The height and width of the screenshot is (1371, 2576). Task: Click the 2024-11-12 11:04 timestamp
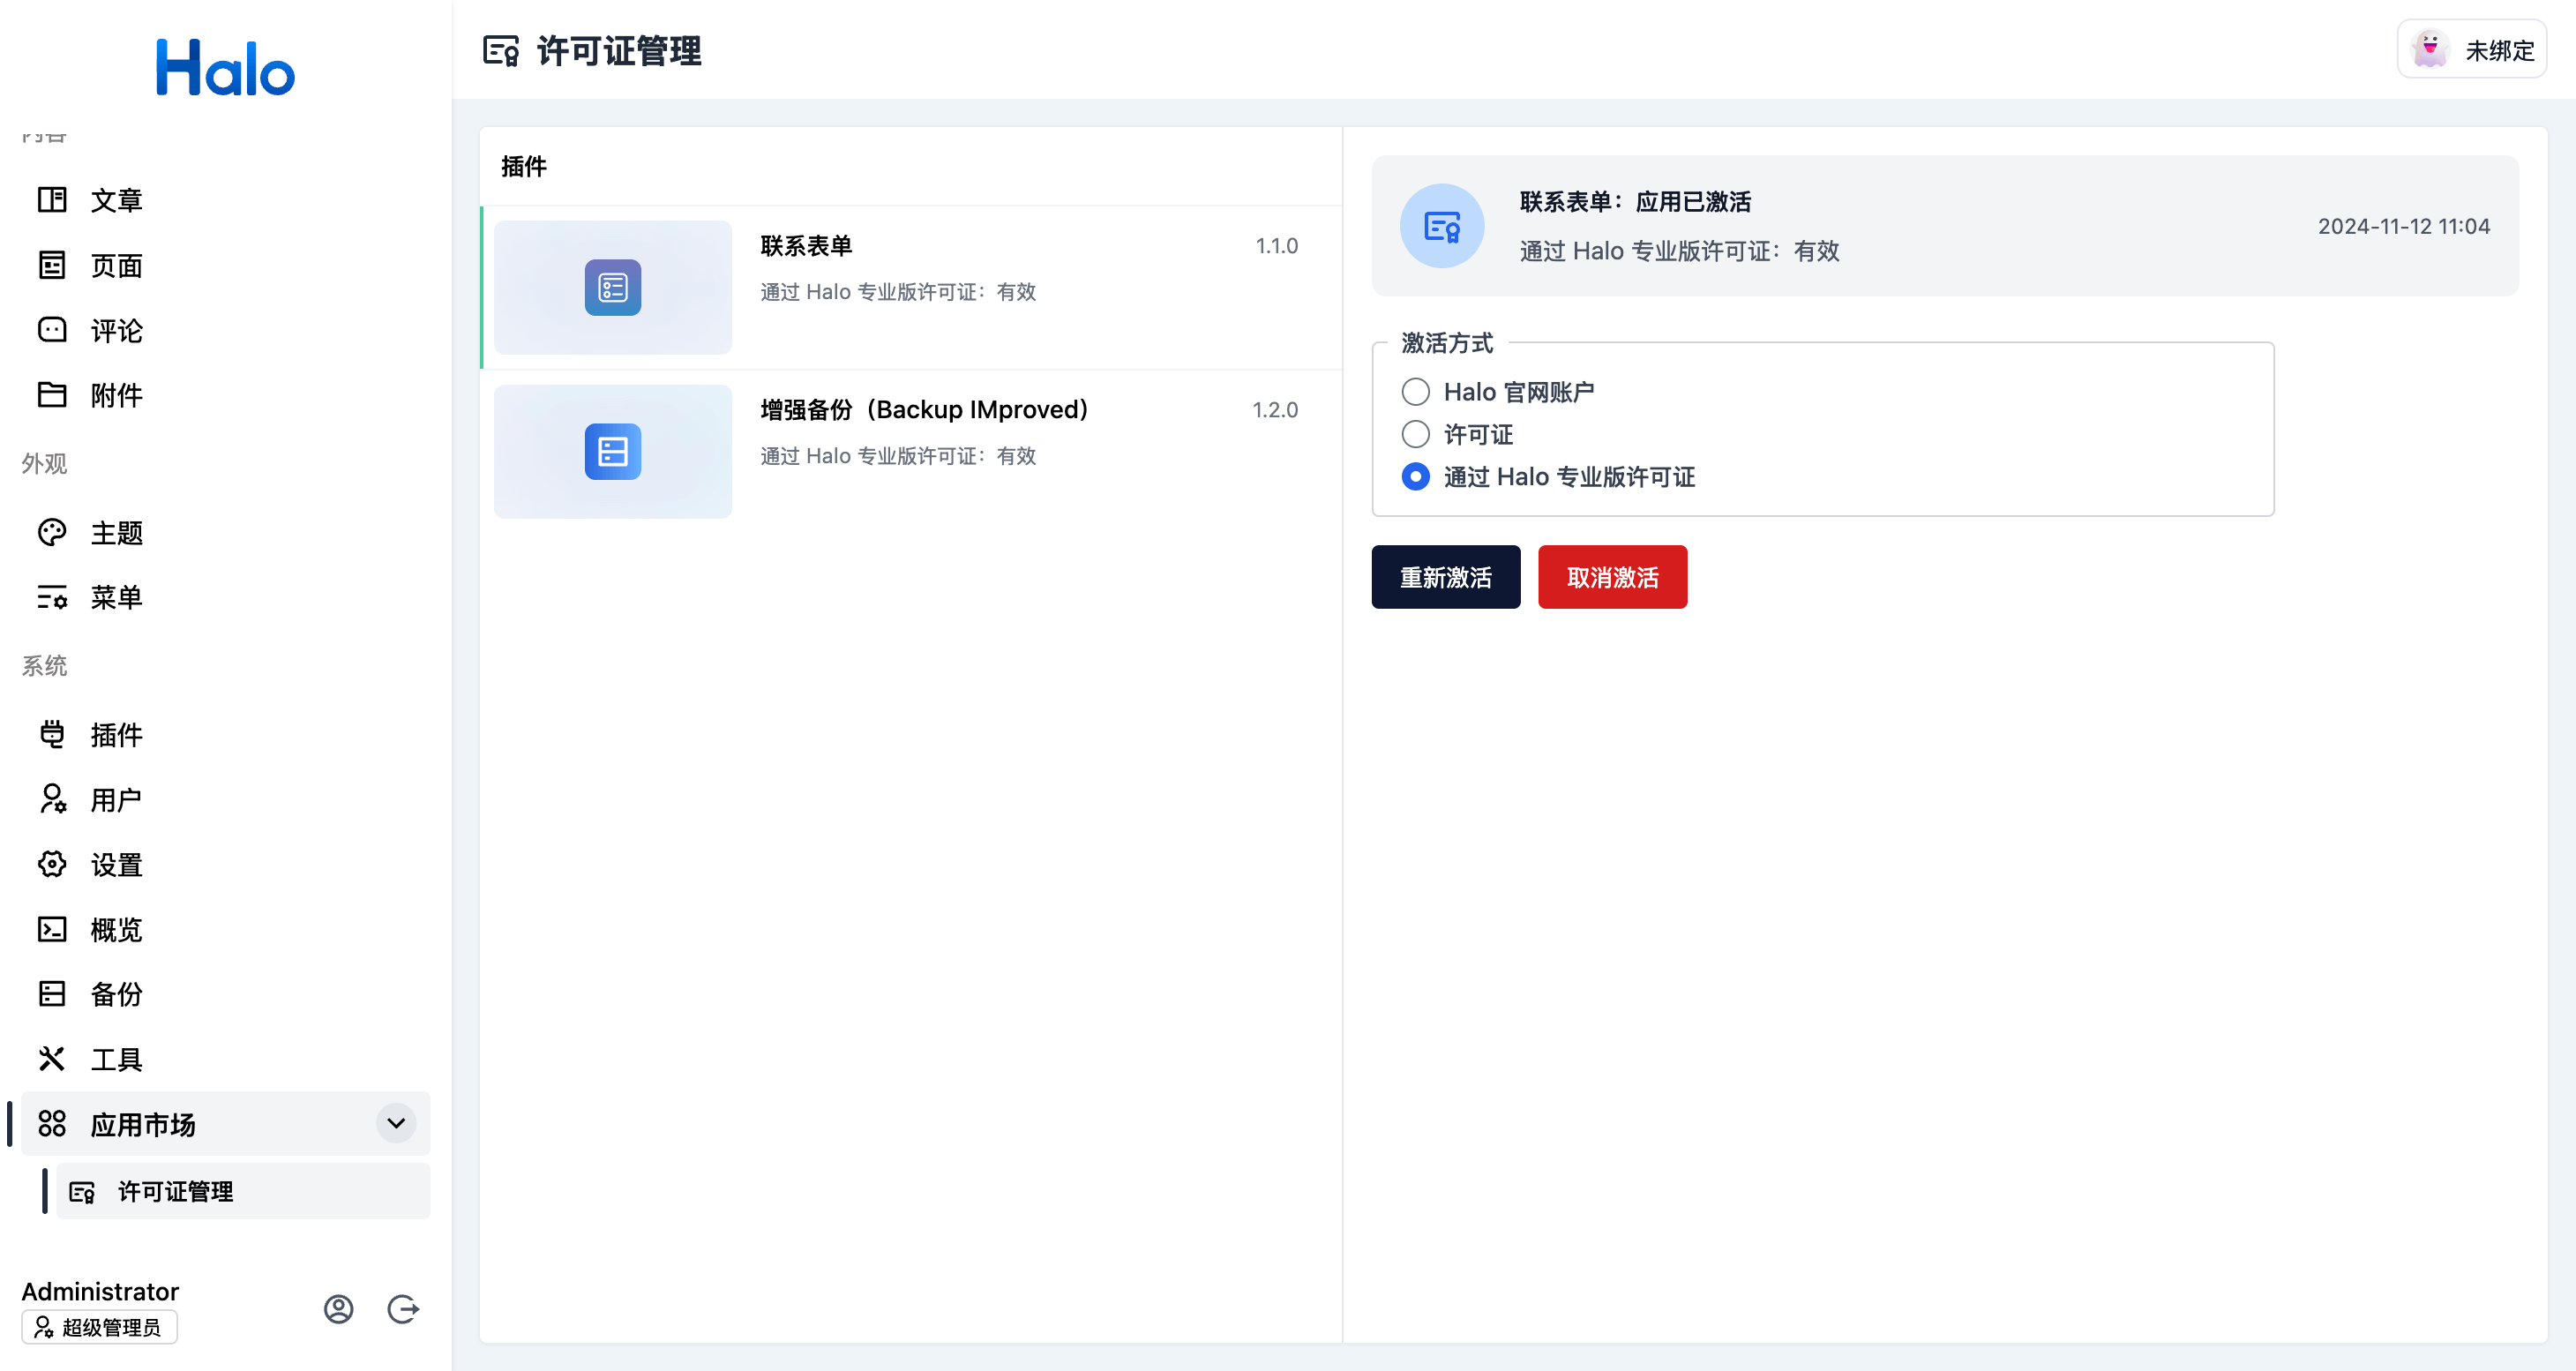point(2403,226)
